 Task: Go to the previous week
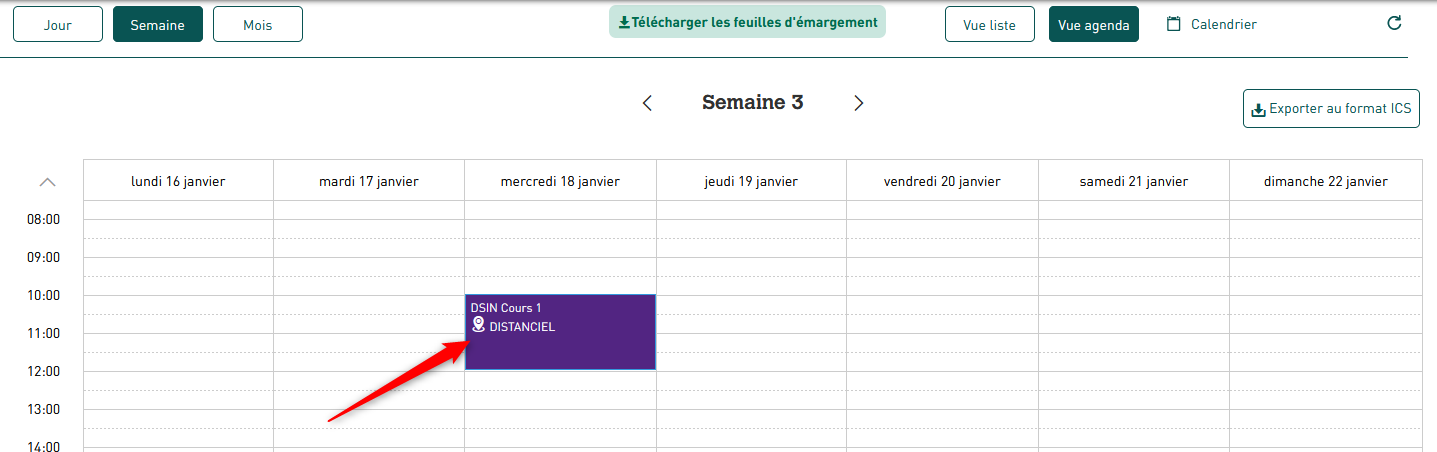coord(647,103)
